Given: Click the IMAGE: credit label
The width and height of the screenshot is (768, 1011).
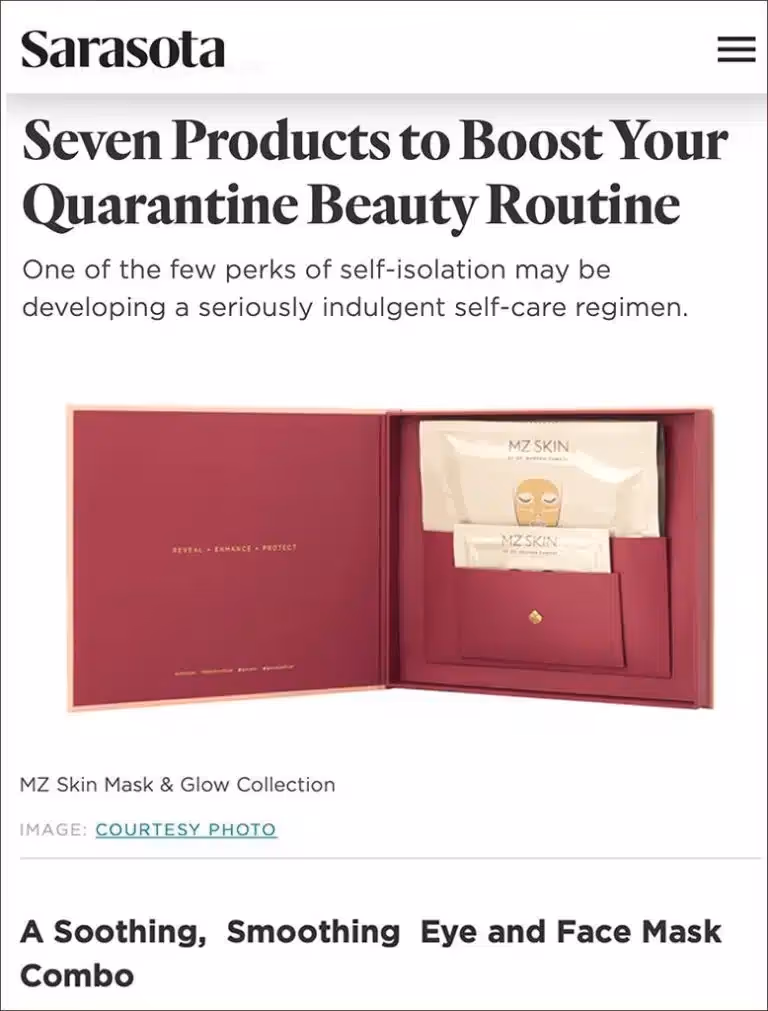Looking at the screenshot, I should coord(54,829).
